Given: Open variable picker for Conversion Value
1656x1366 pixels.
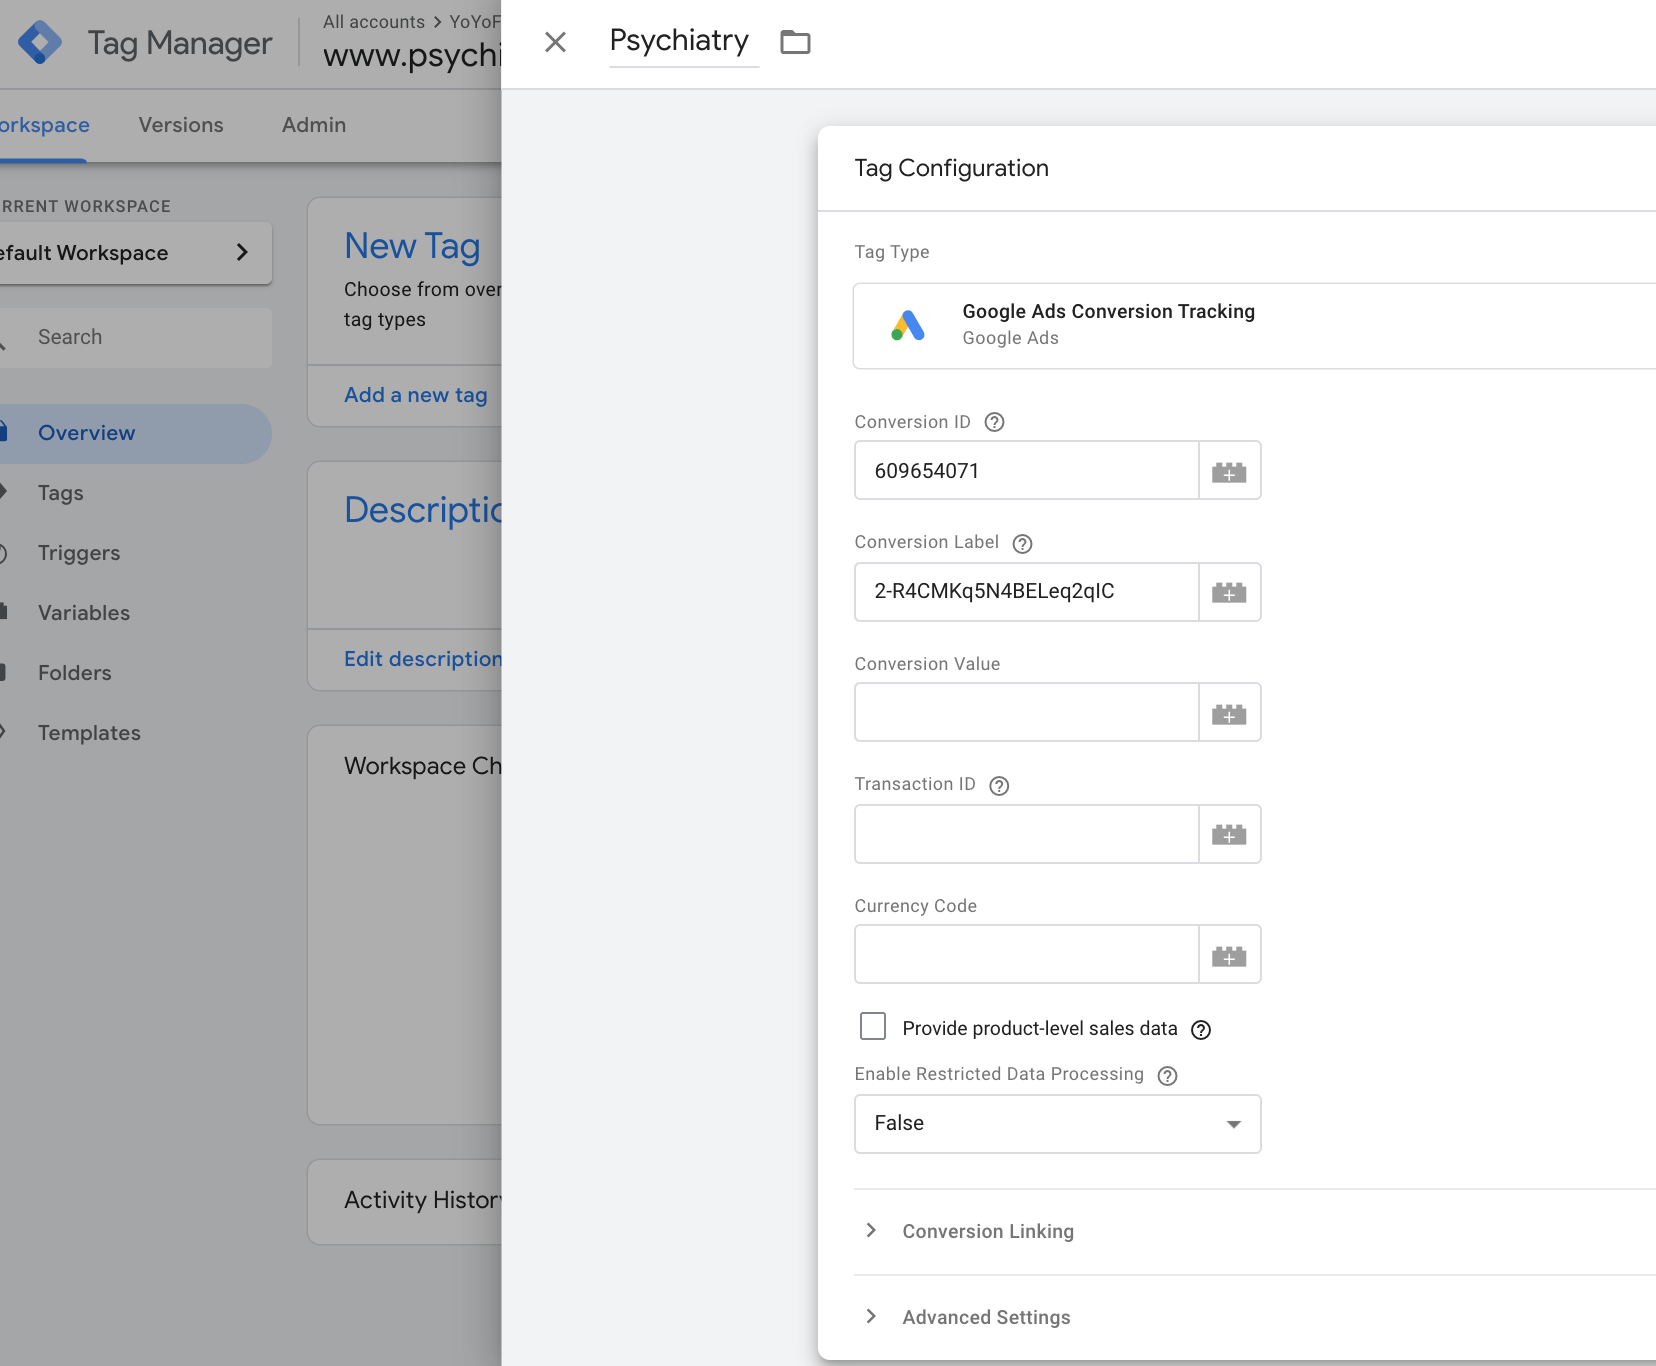Looking at the screenshot, I should coord(1229,713).
